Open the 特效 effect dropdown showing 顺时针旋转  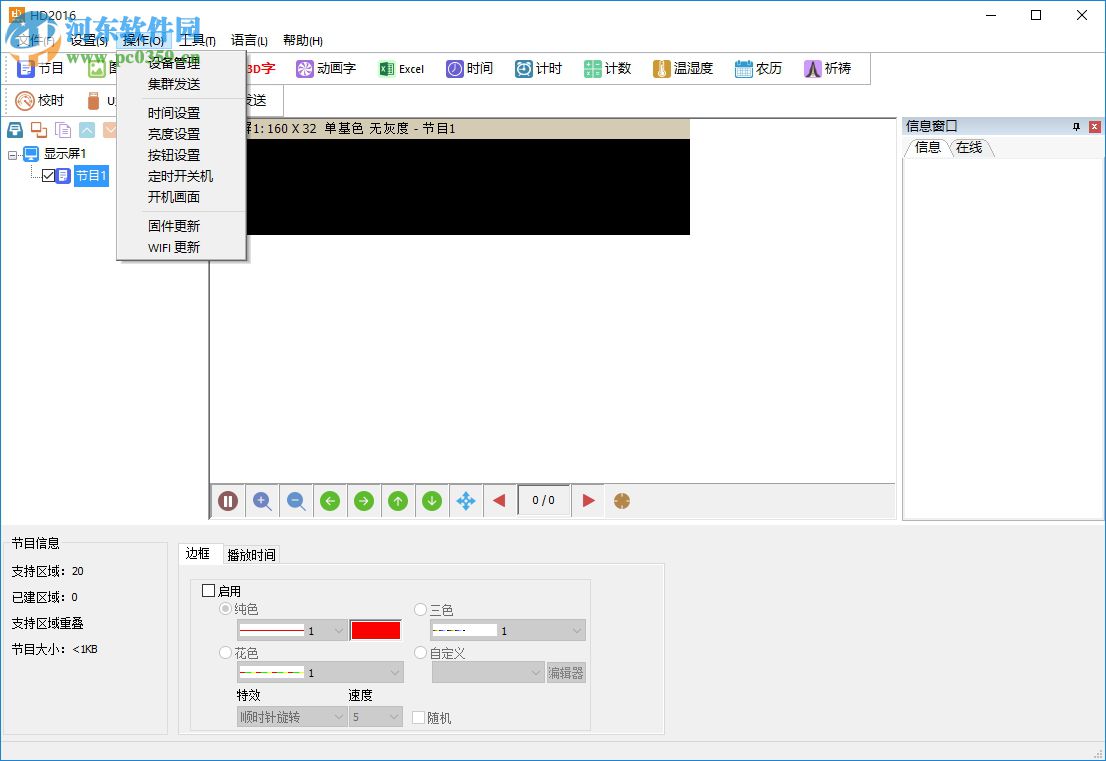click(290, 717)
